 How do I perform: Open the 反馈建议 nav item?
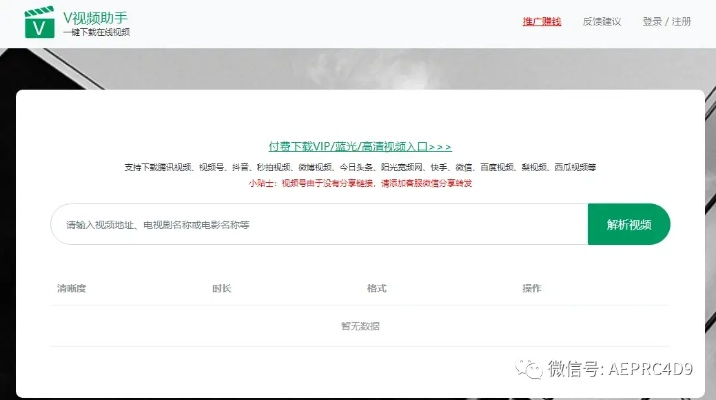click(x=601, y=21)
